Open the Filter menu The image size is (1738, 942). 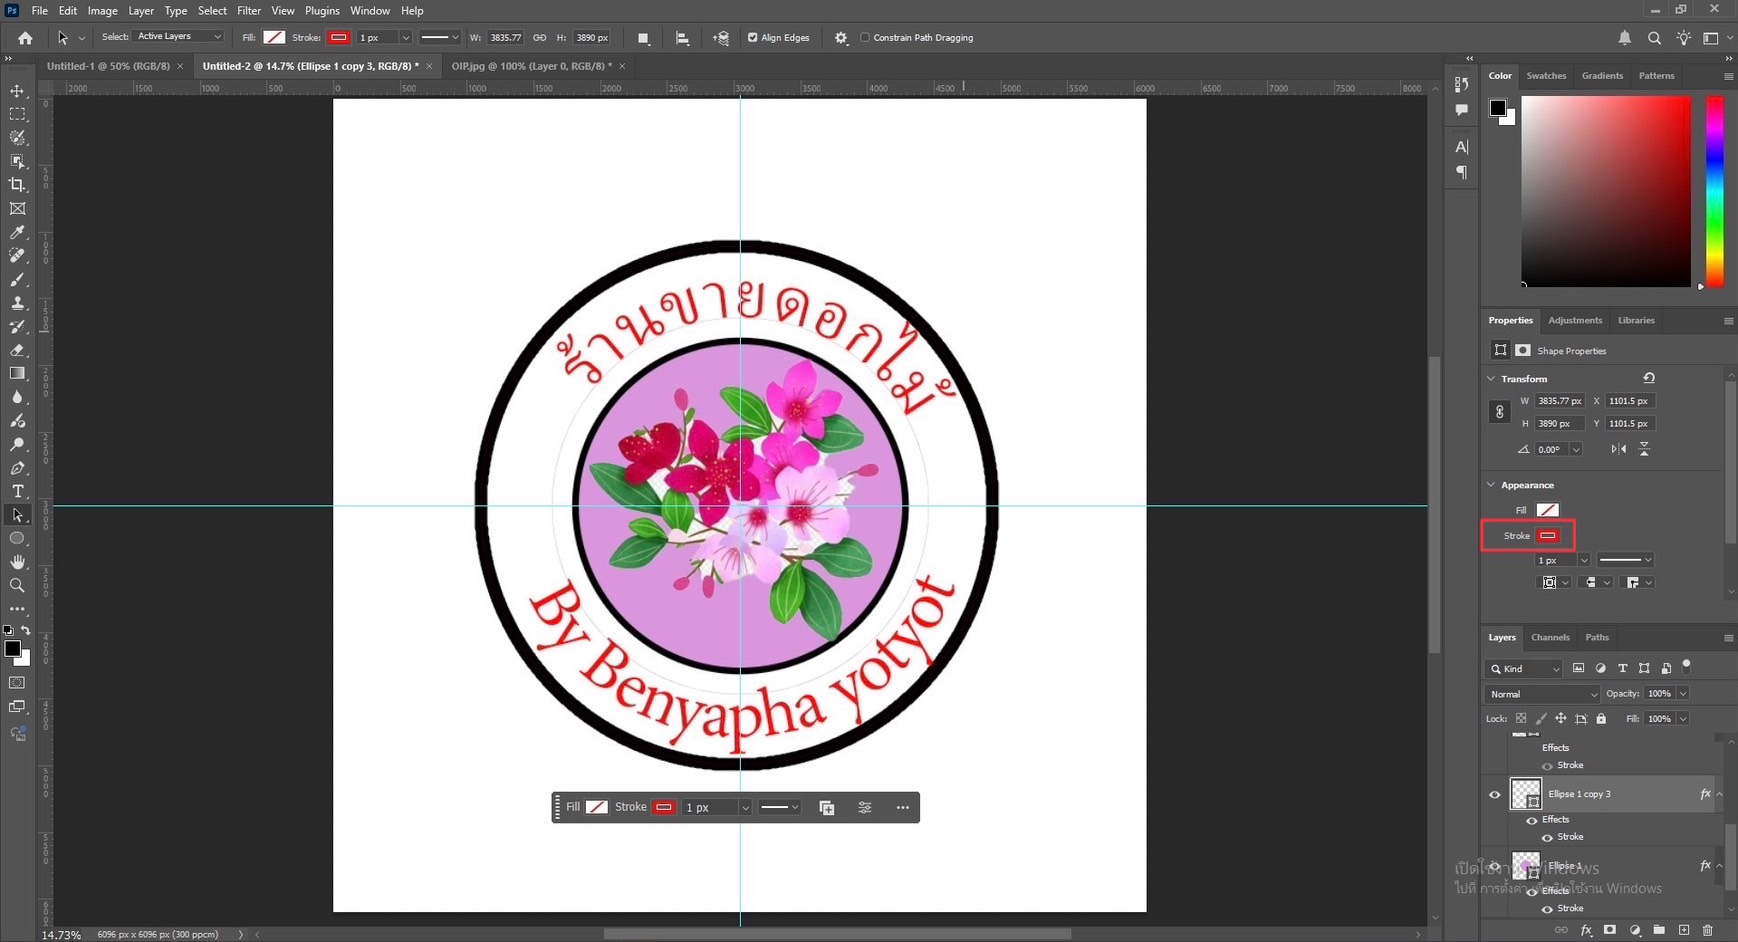coord(248,11)
